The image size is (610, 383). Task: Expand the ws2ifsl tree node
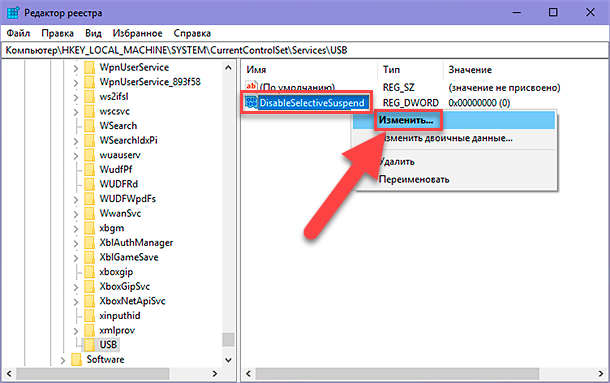[x=76, y=97]
